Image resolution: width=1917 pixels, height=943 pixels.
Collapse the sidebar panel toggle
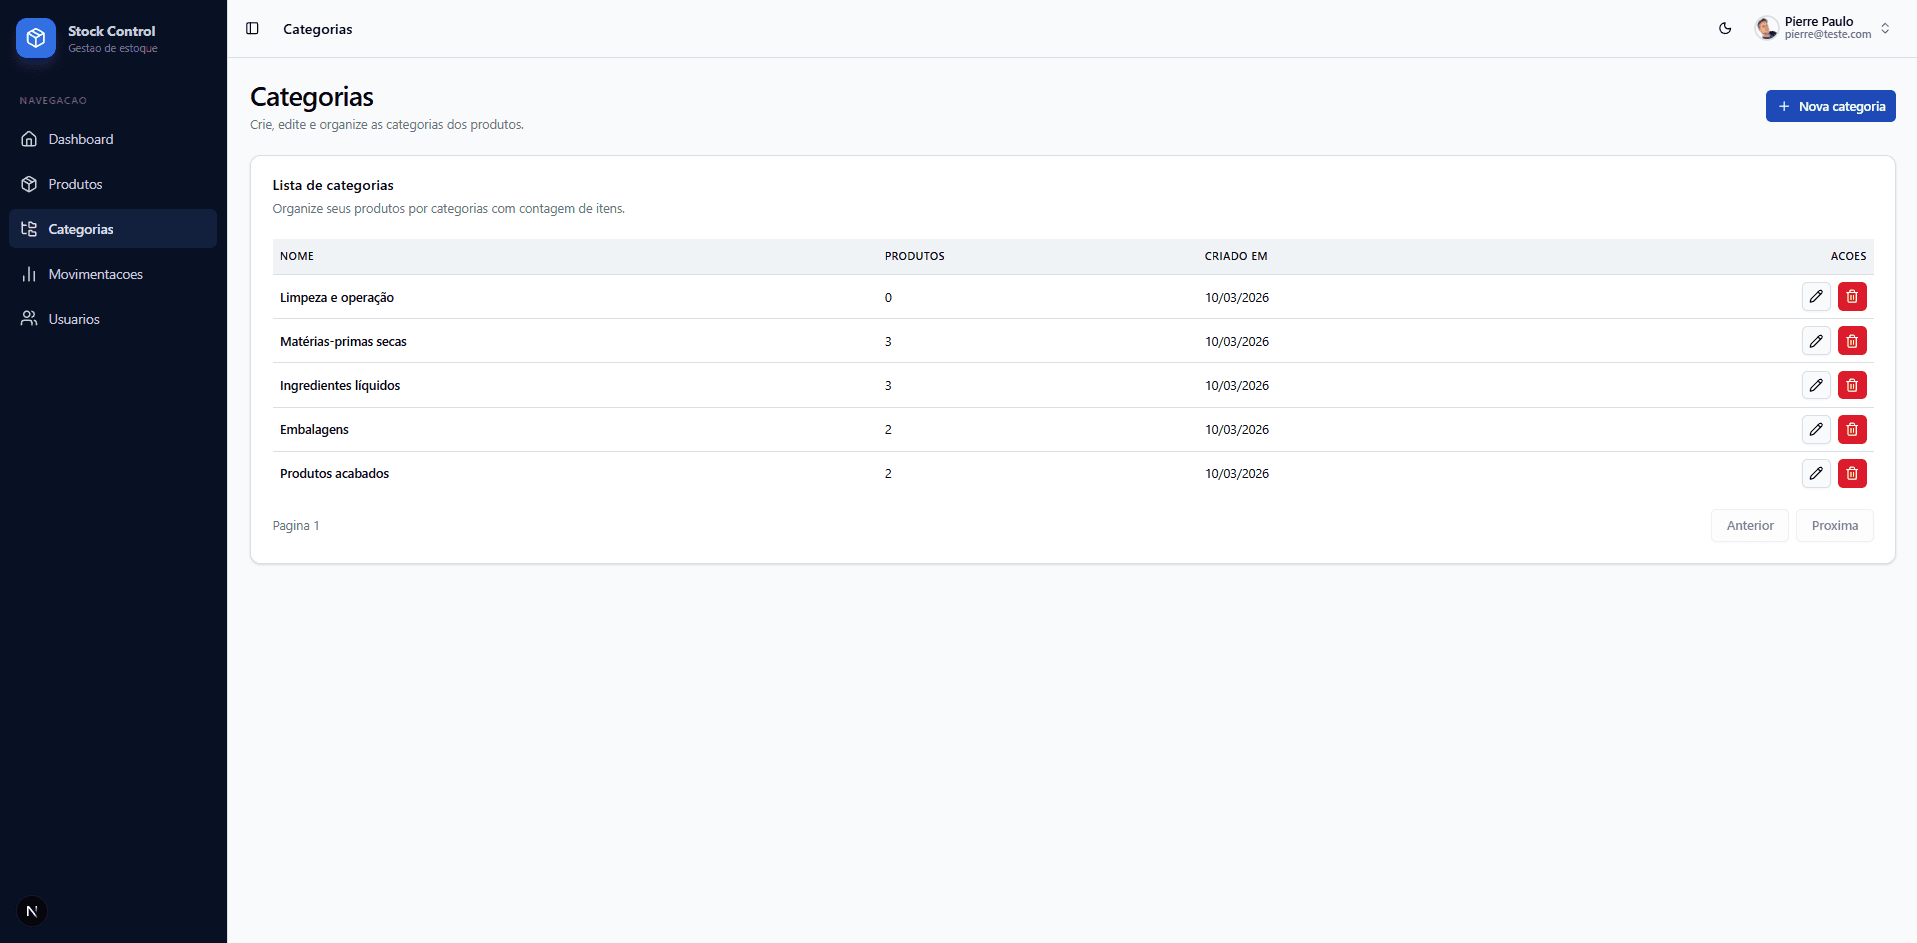tap(252, 29)
